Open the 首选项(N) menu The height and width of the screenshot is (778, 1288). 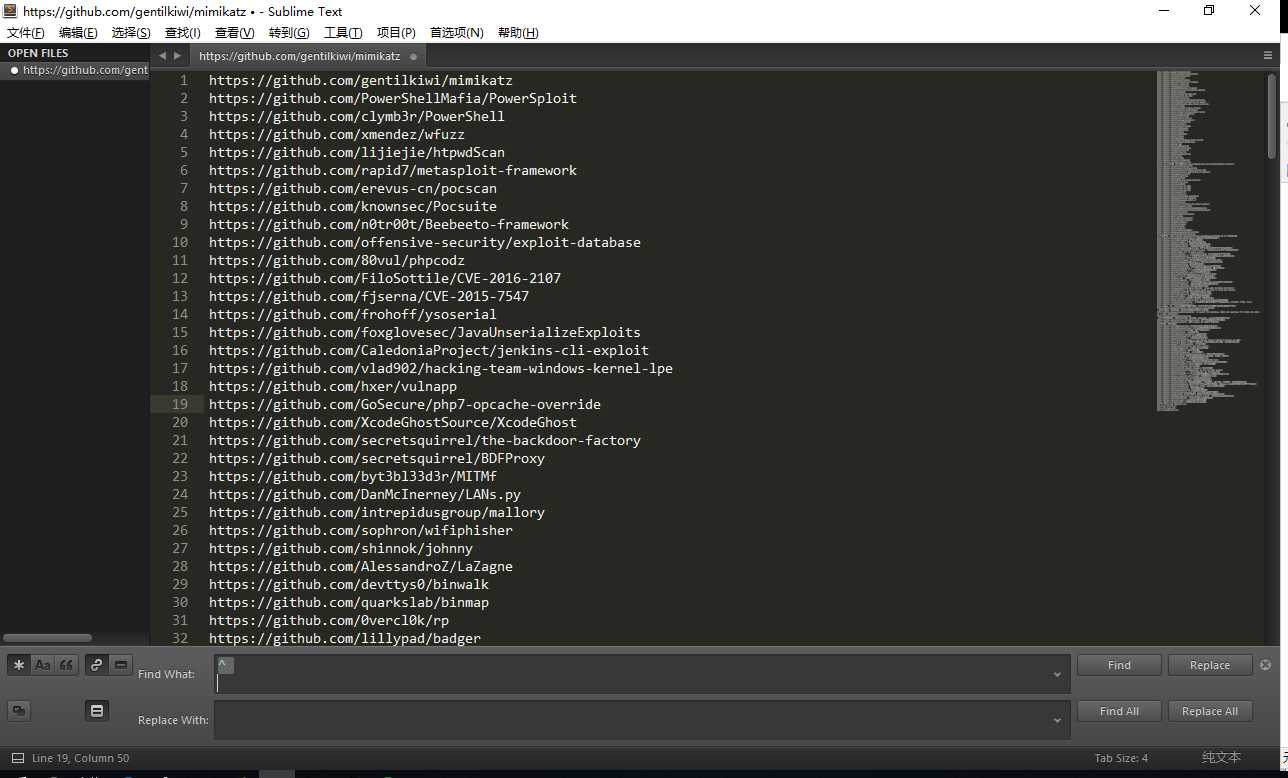[x=457, y=33]
